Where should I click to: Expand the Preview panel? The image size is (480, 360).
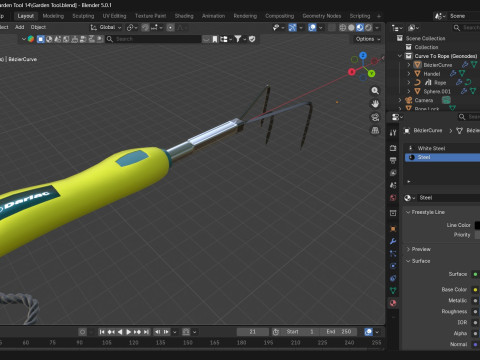point(408,249)
